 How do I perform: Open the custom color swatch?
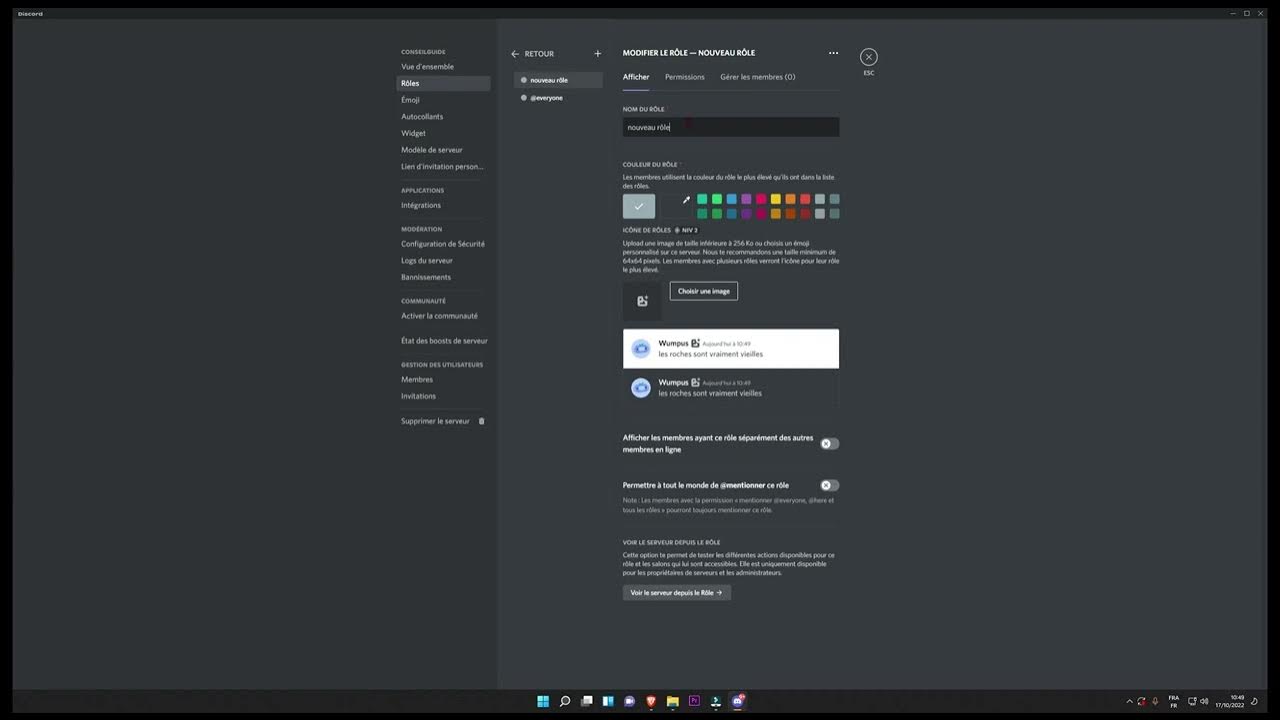(x=676, y=206)
